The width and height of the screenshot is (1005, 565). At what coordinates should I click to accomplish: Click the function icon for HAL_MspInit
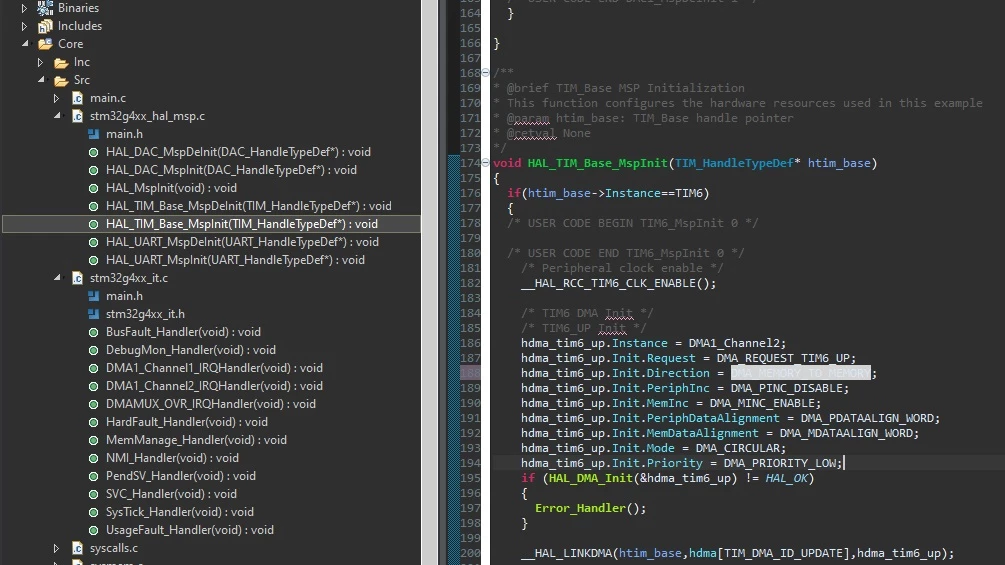[x=94, y=188]
